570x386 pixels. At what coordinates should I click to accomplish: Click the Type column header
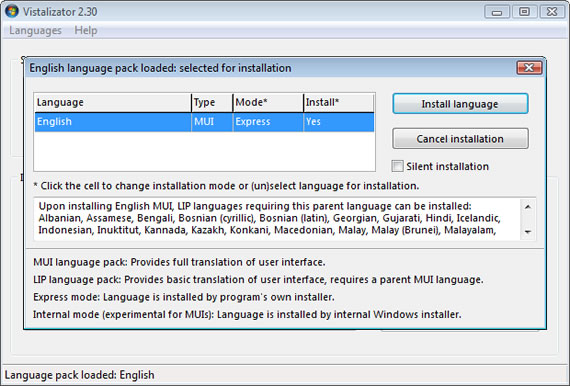pos(212,102)
